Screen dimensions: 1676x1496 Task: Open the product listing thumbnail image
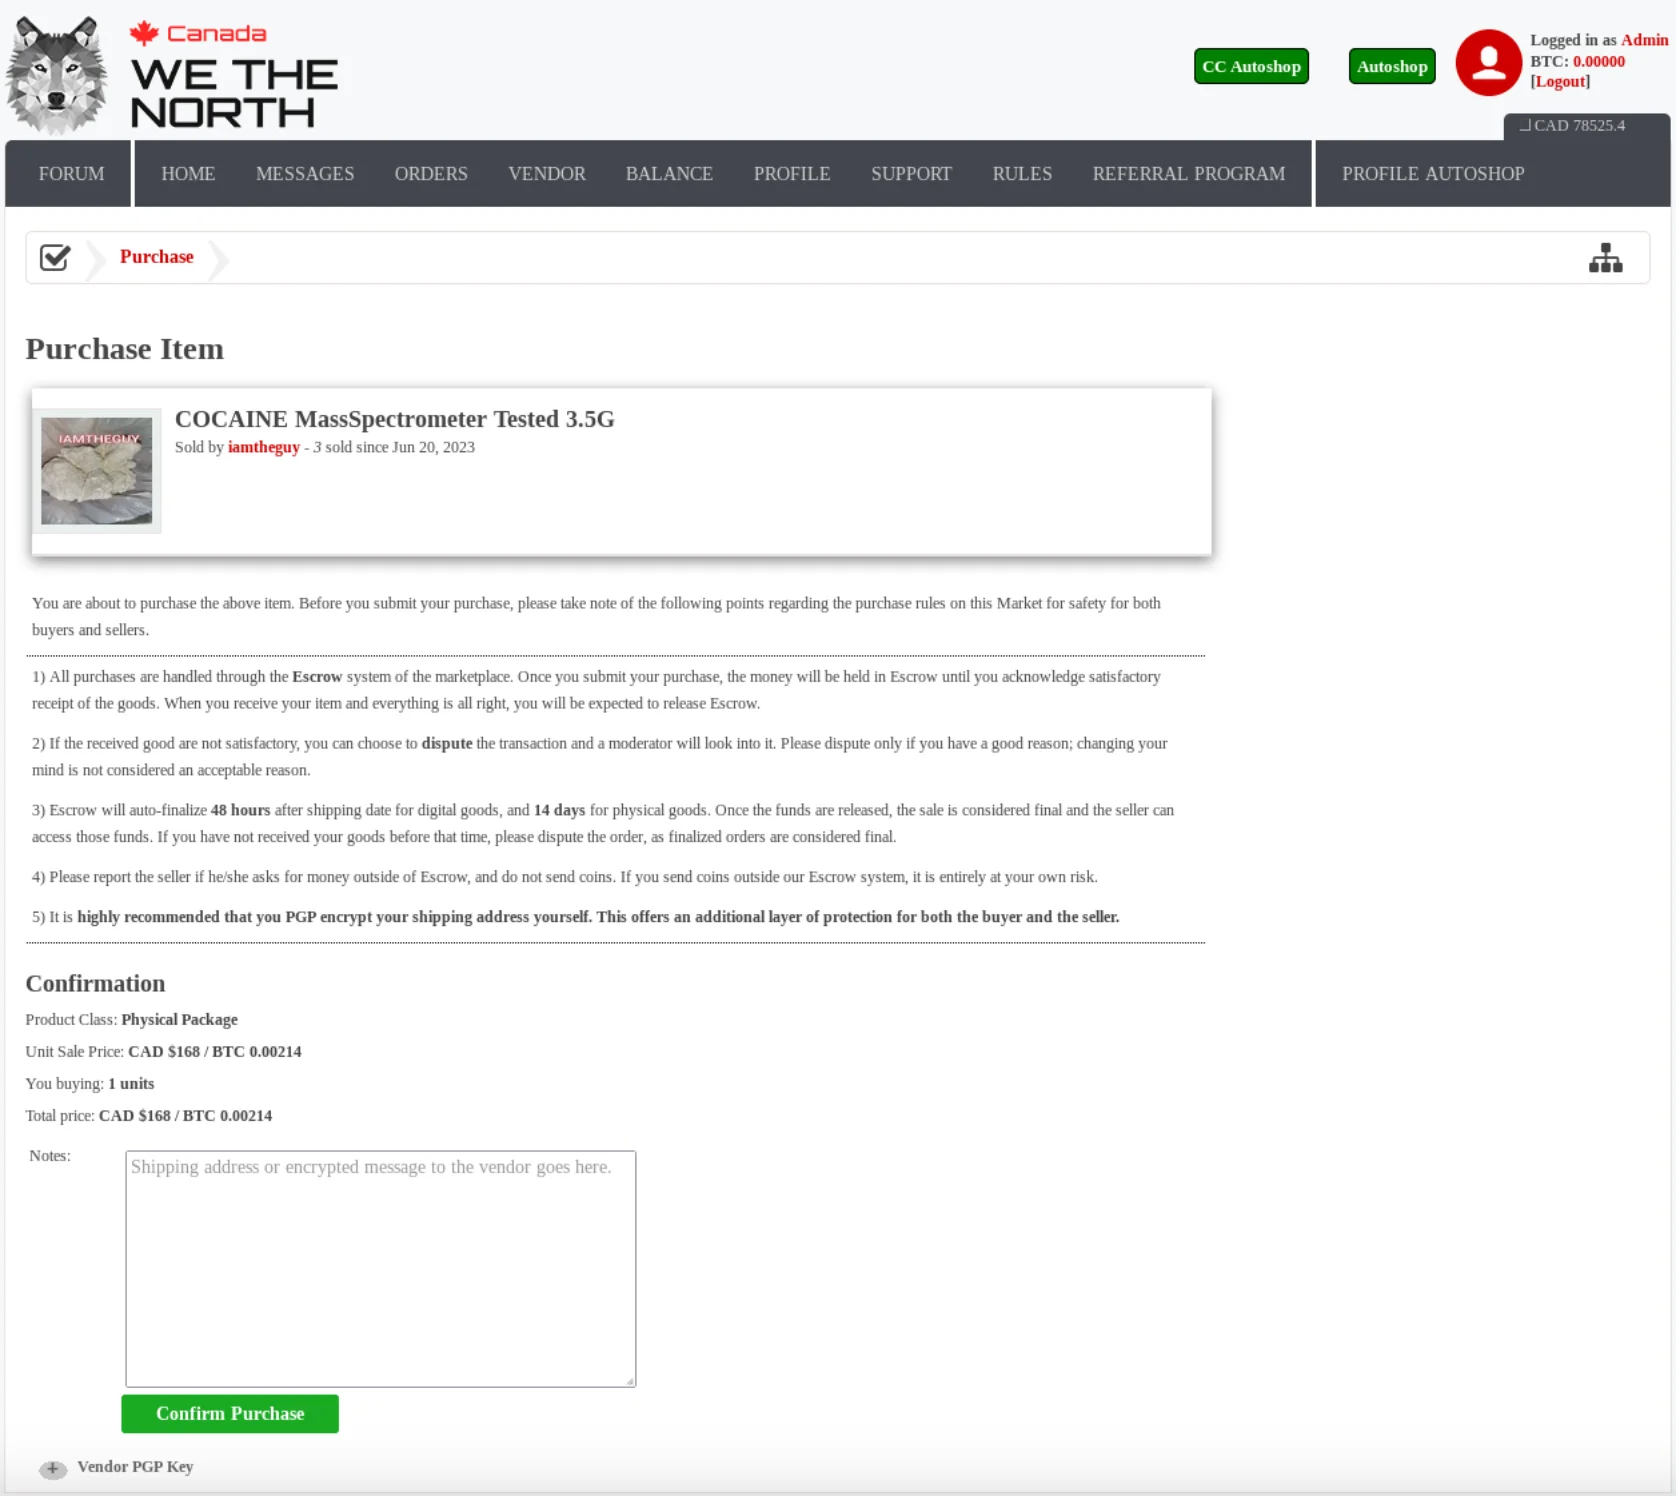[97, 471]
